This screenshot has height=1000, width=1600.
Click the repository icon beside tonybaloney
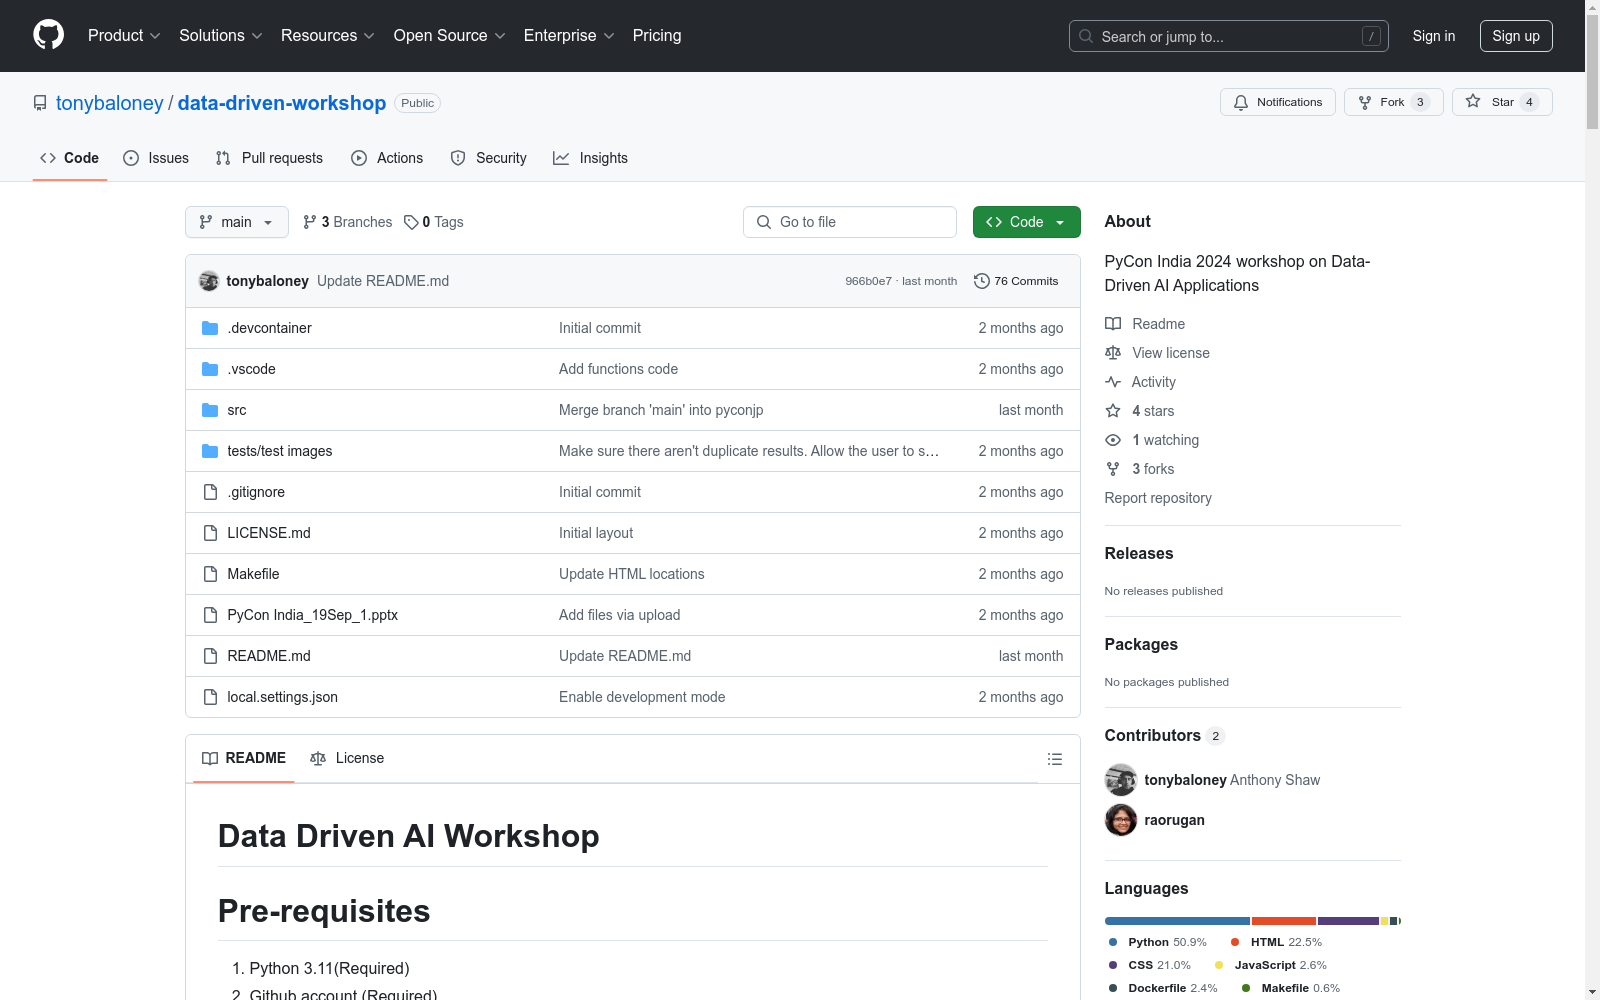point(40,103)
